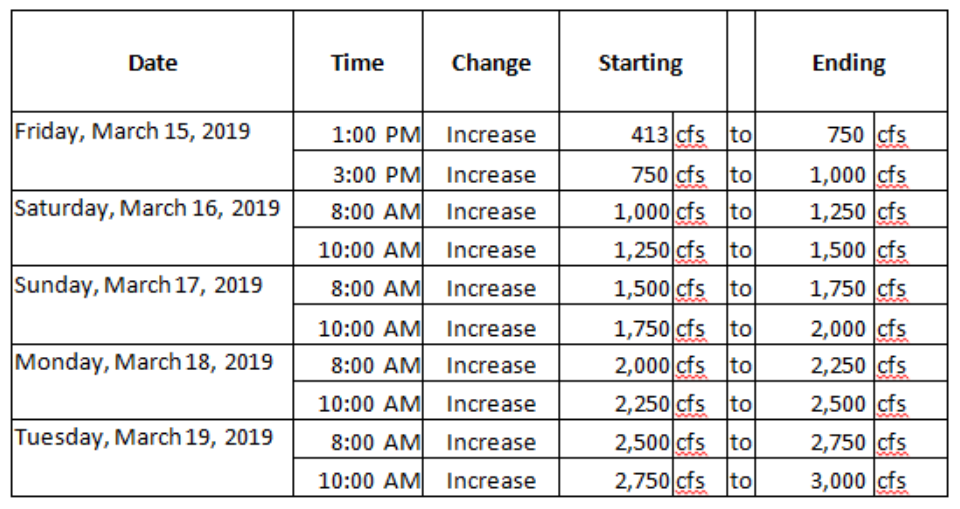Click Tuesday's 10:00 AM time cell

point(370,481)
